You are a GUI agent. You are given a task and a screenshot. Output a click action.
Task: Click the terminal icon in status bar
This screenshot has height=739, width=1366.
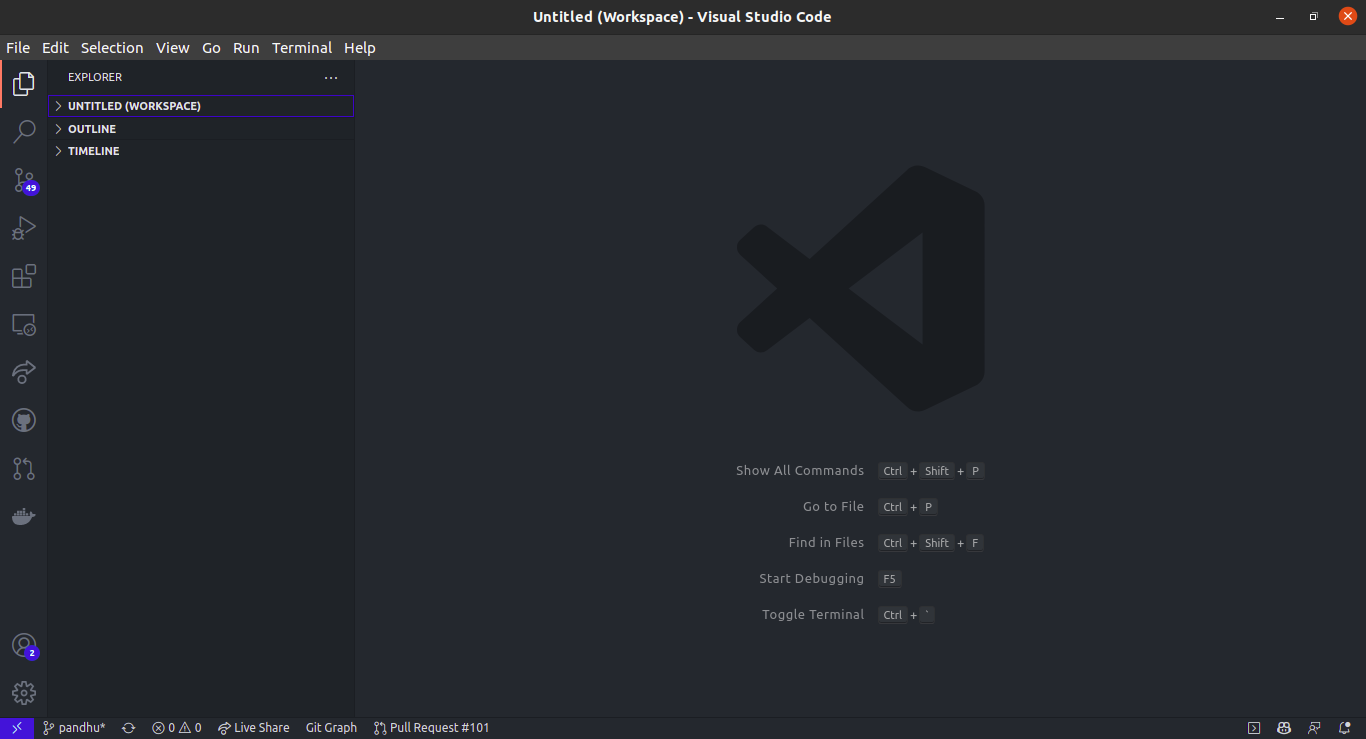click(1254, 728)
